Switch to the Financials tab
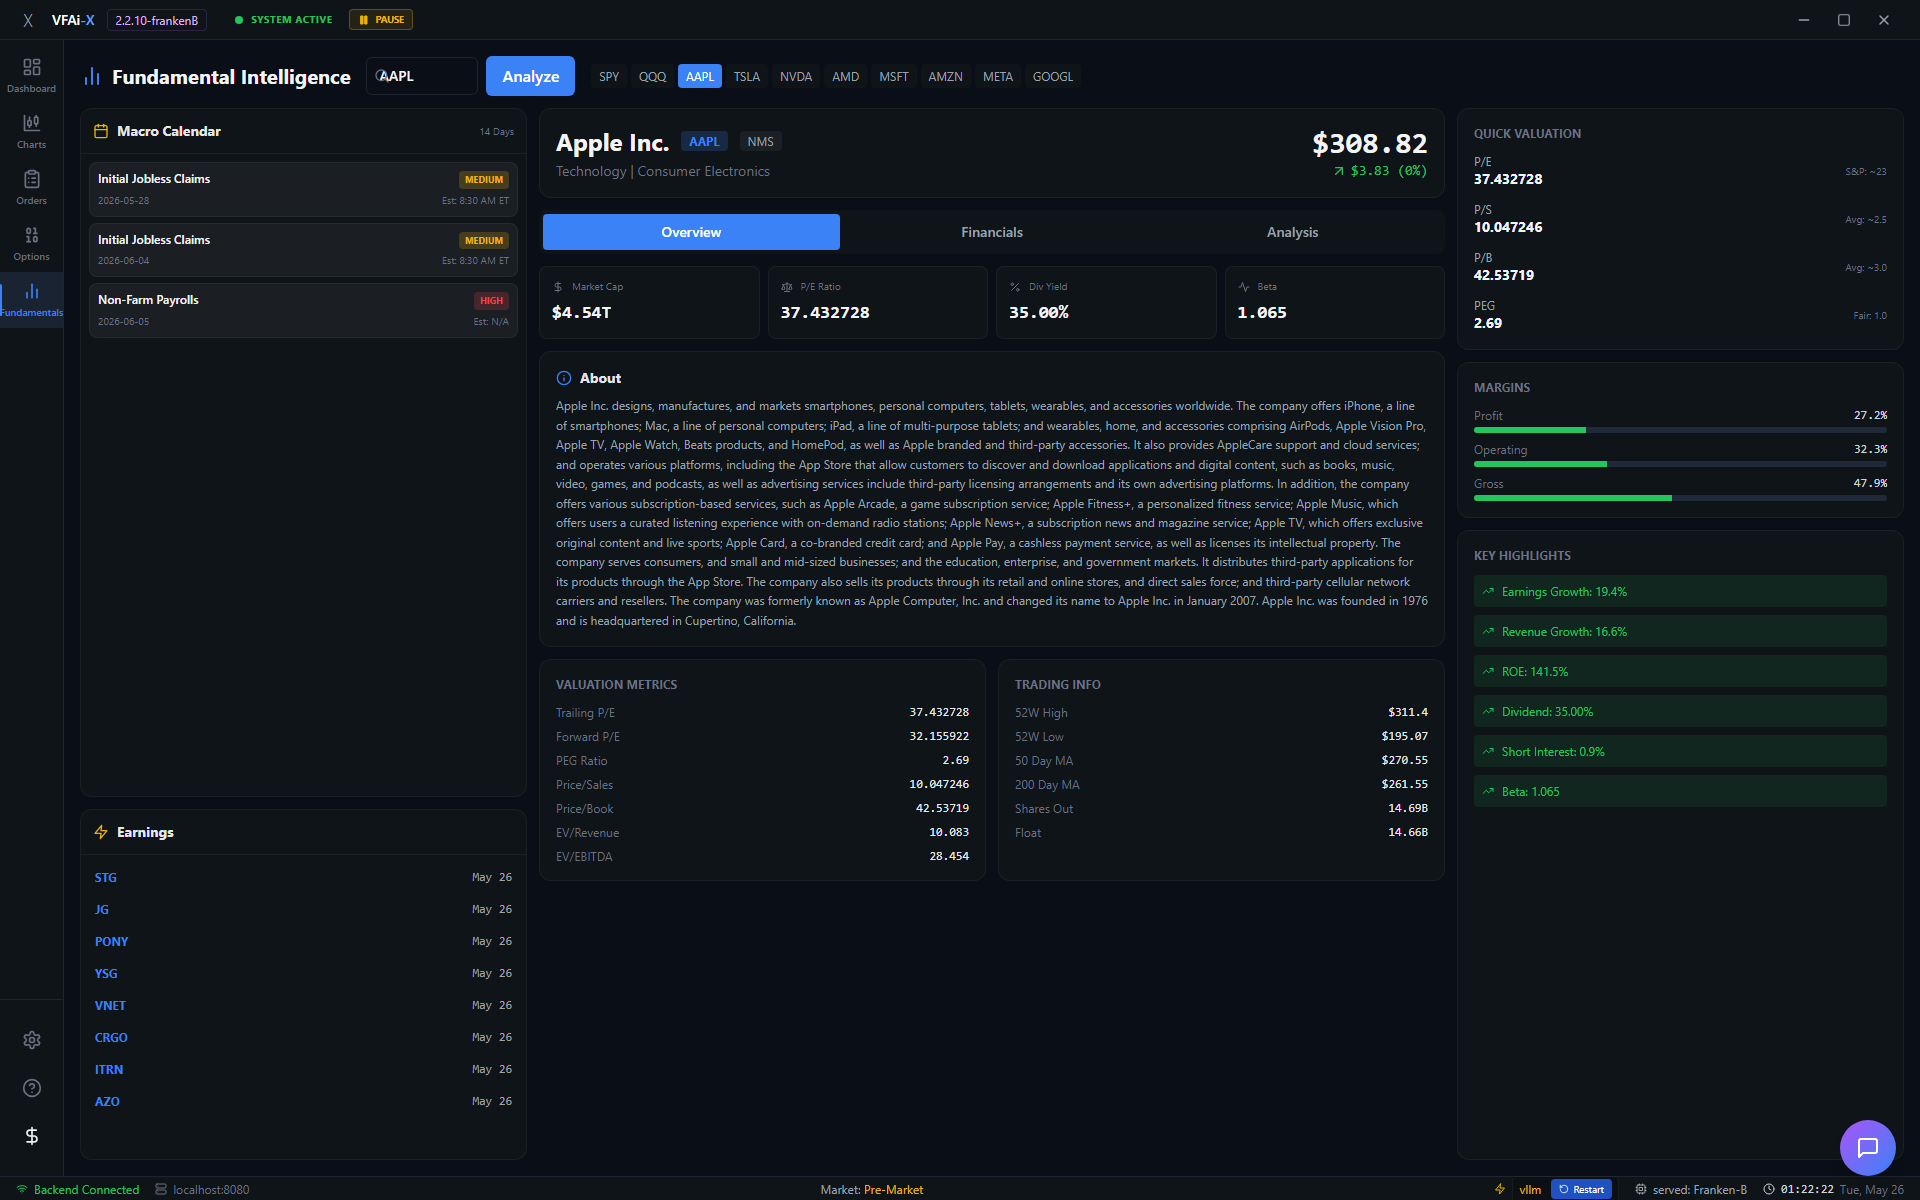 [992, 232]
